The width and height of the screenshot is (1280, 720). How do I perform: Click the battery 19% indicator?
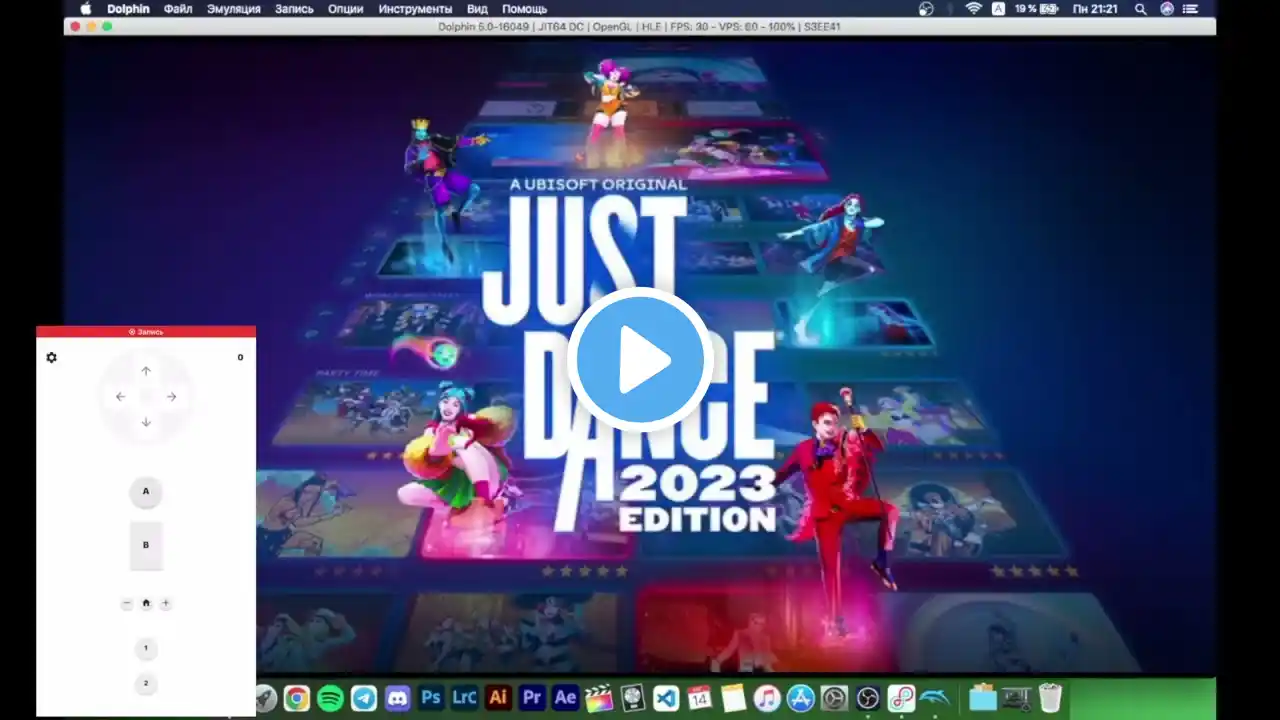coord(1037,9)
